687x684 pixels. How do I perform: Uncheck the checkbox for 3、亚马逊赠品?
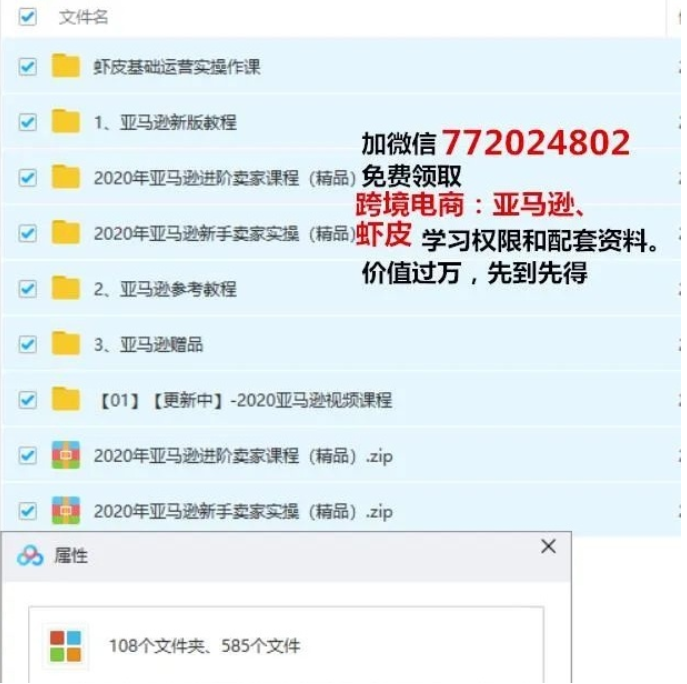click(27, 344)
